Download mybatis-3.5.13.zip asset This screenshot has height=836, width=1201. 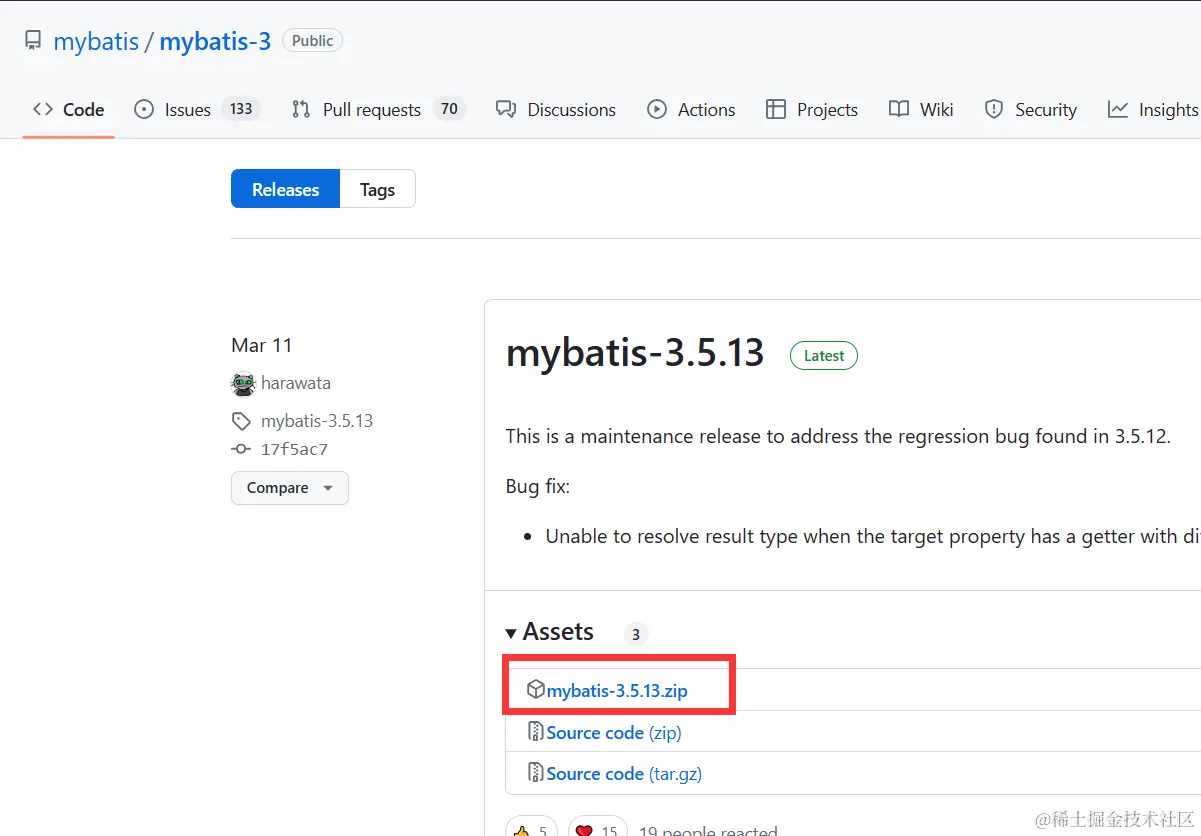coord(617,690)
